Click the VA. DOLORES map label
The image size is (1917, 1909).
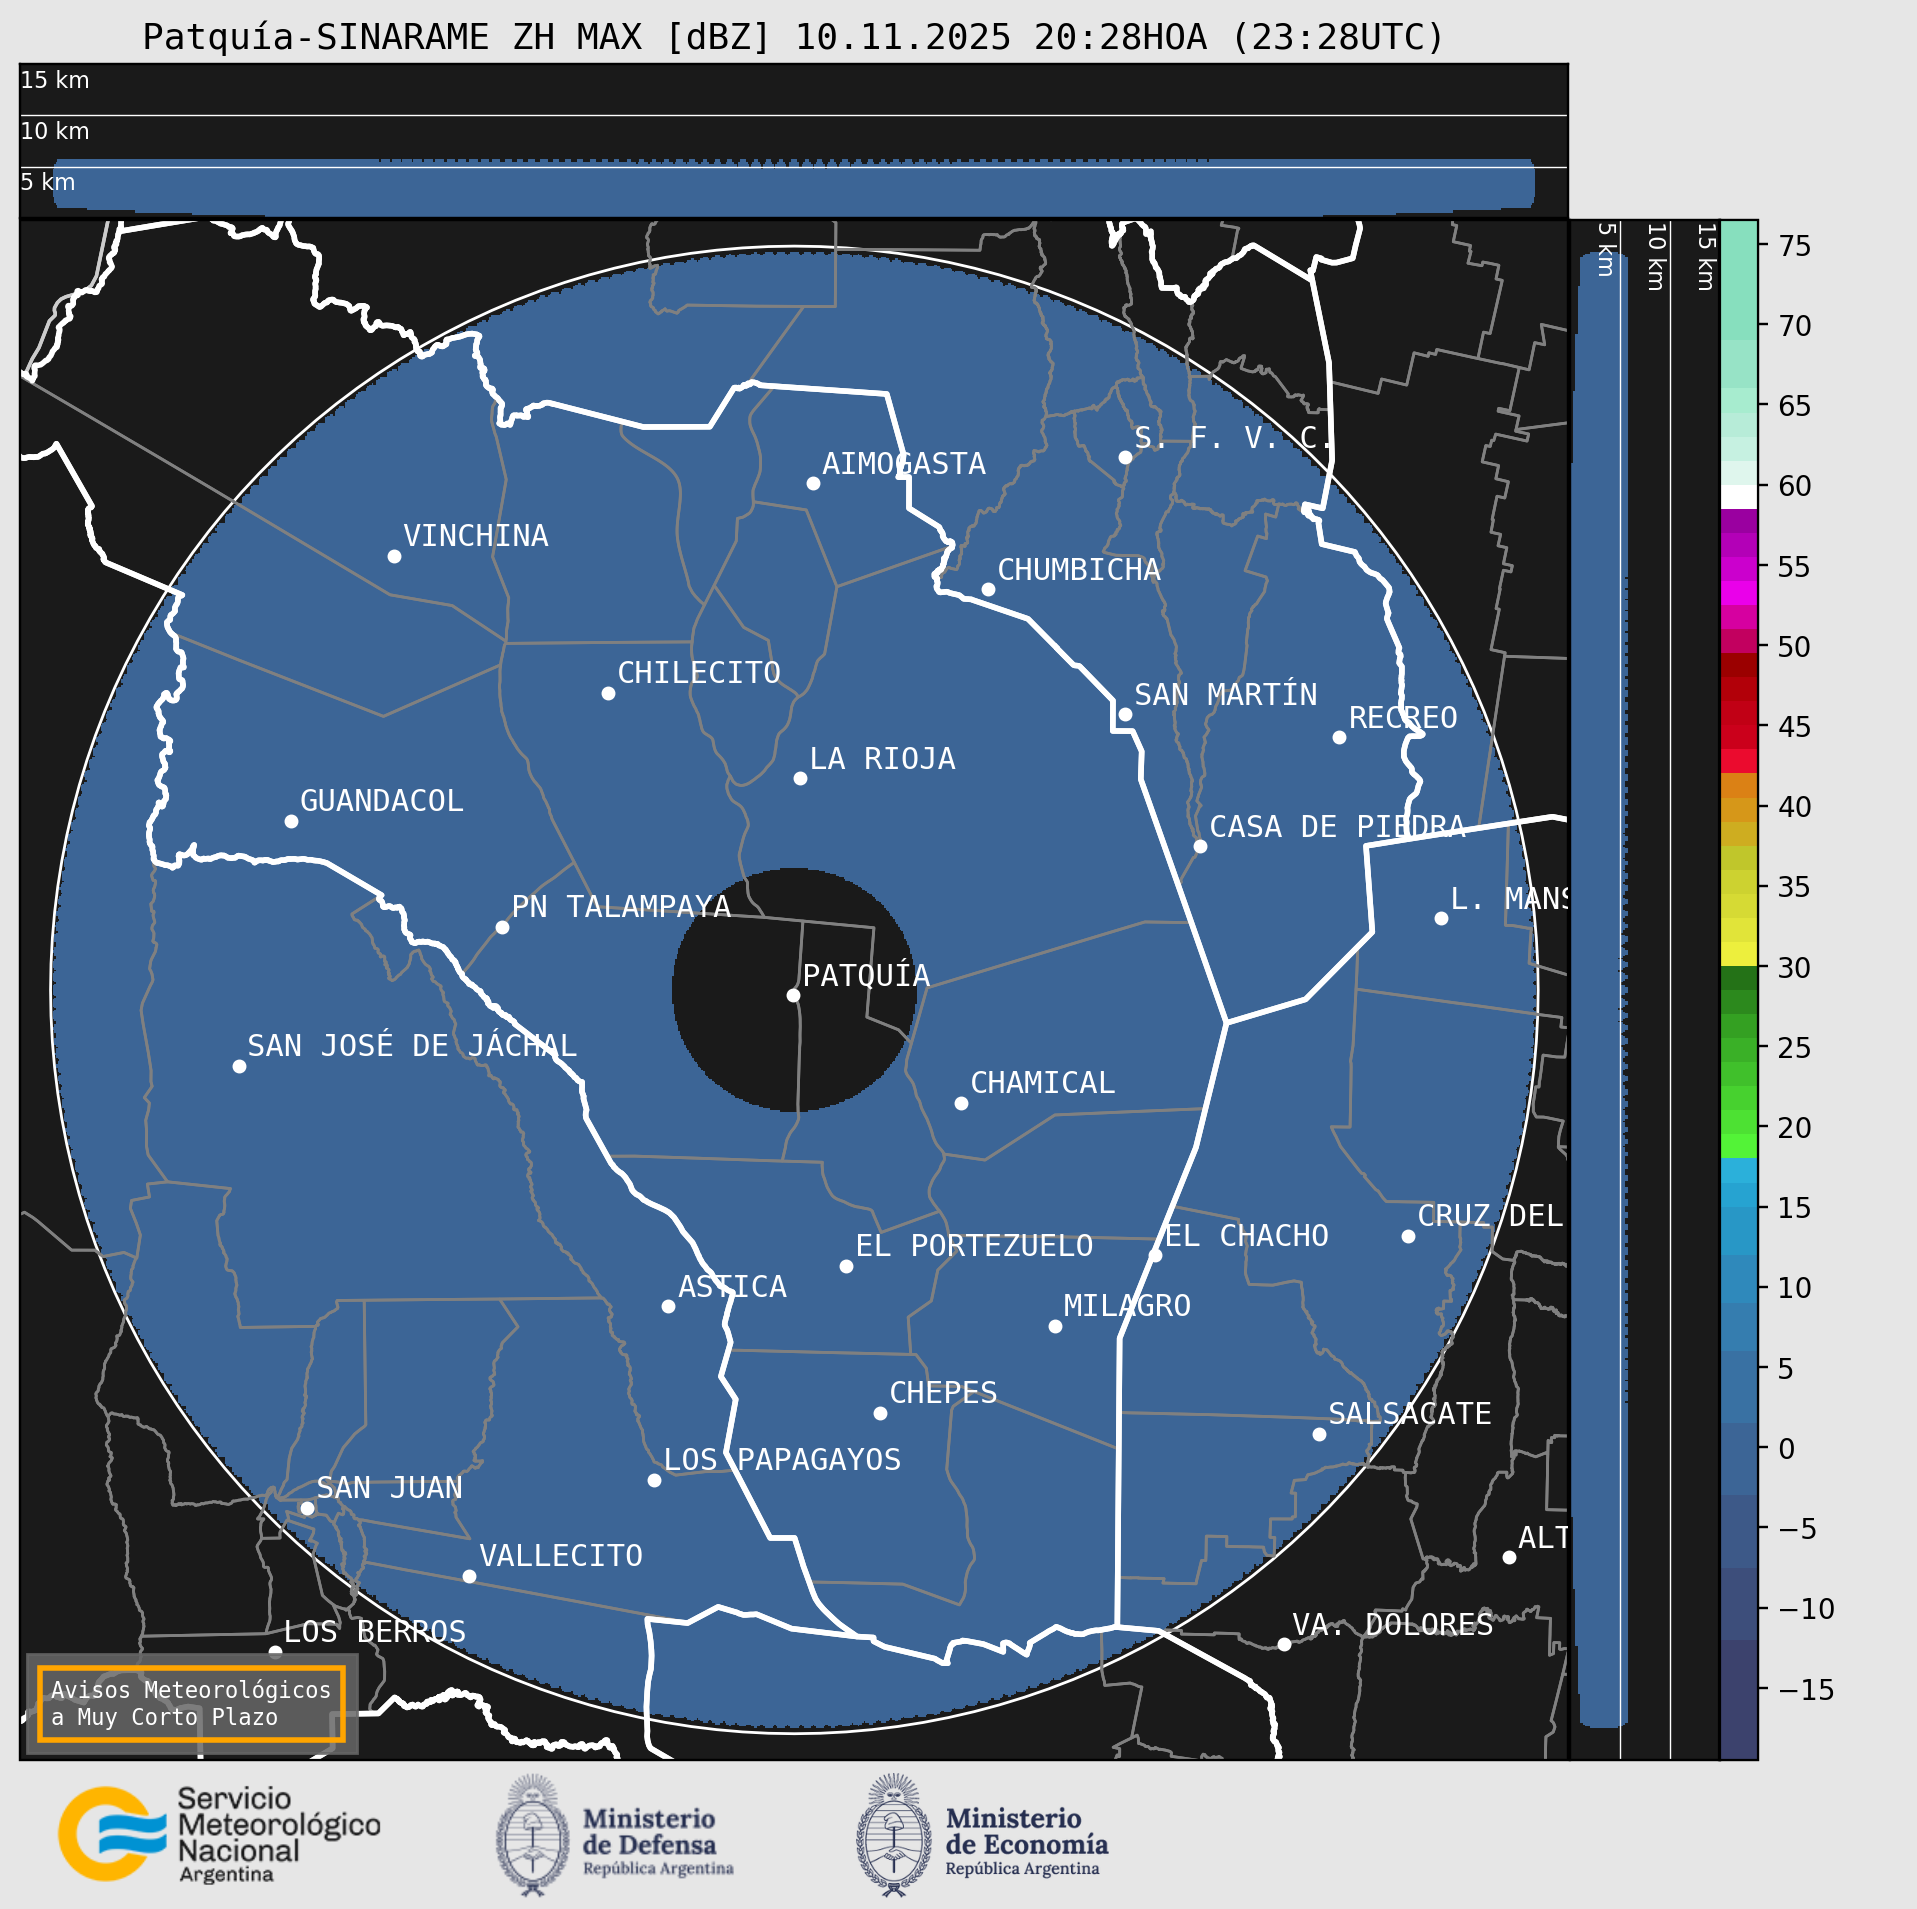pyautogui.click(x=1393, y=1625)
